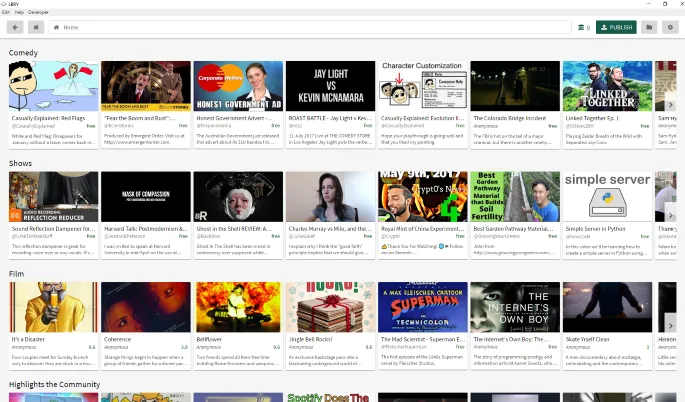
Task: Open Charles Murray vs Milo thumbnail
Action: (330, 197)
